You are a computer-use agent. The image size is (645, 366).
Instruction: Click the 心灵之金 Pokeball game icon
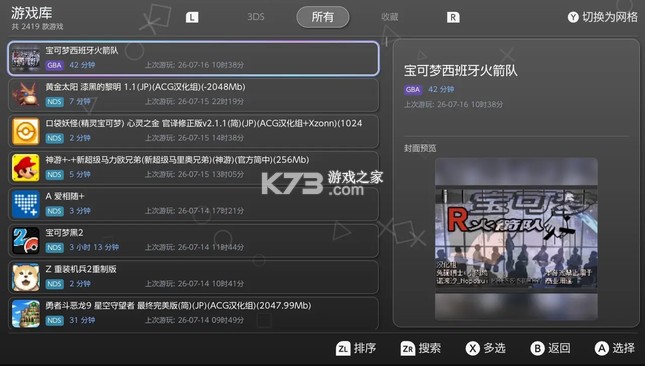point(26,132)
